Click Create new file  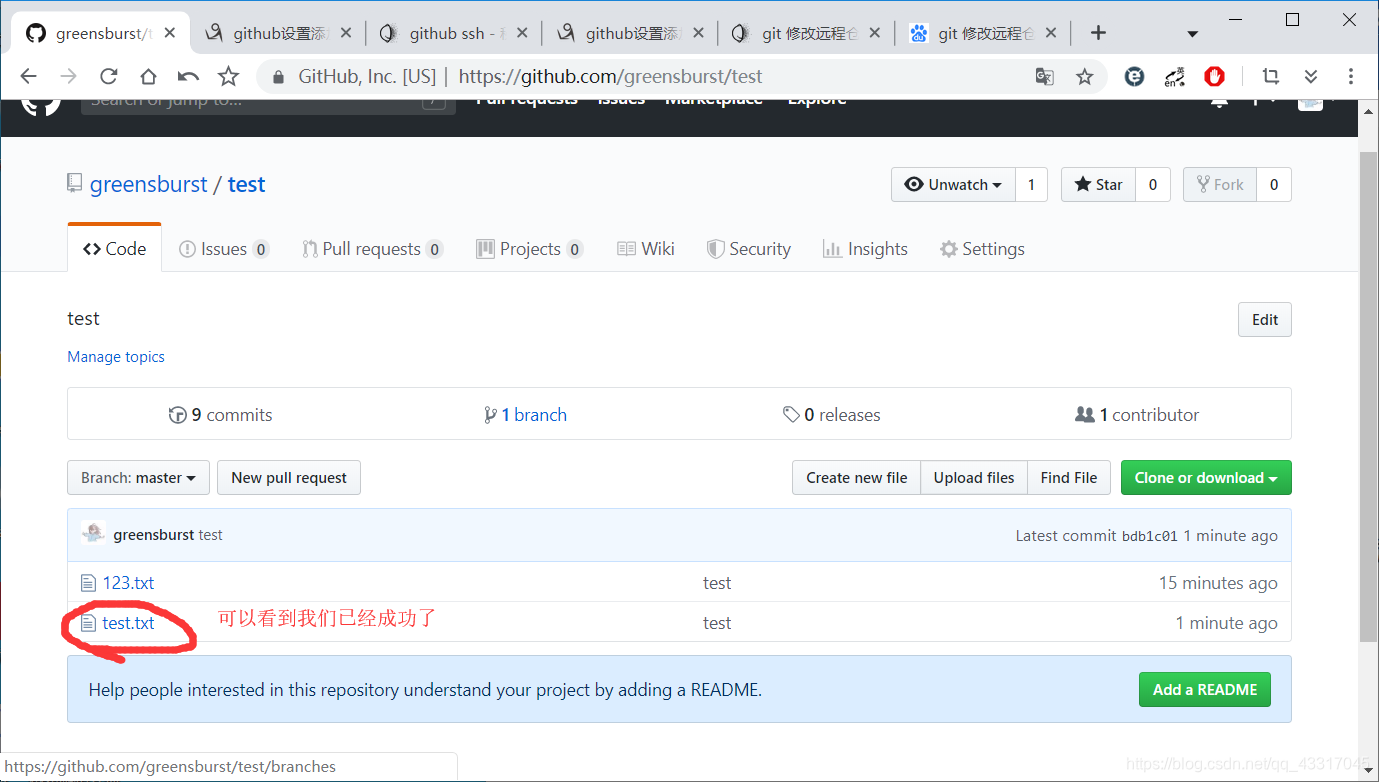857,478
